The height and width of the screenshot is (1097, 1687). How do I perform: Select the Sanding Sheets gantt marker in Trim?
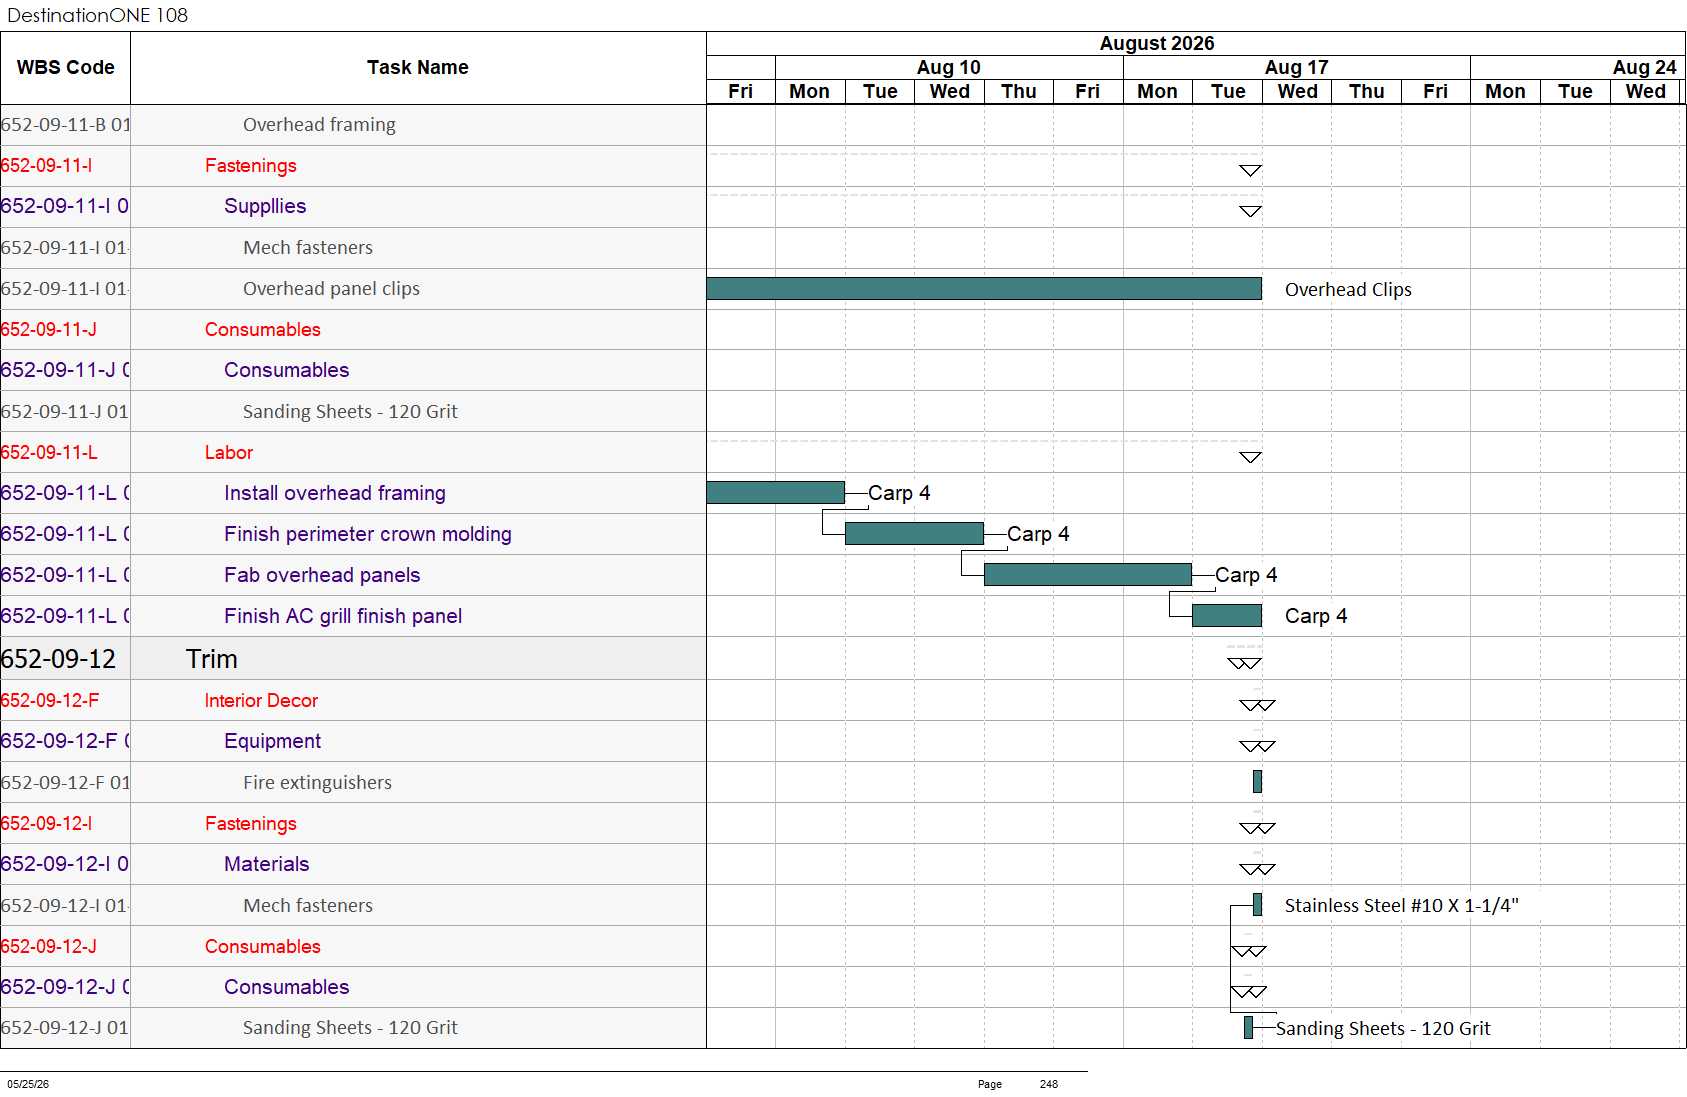(x=1248, y=1028)
